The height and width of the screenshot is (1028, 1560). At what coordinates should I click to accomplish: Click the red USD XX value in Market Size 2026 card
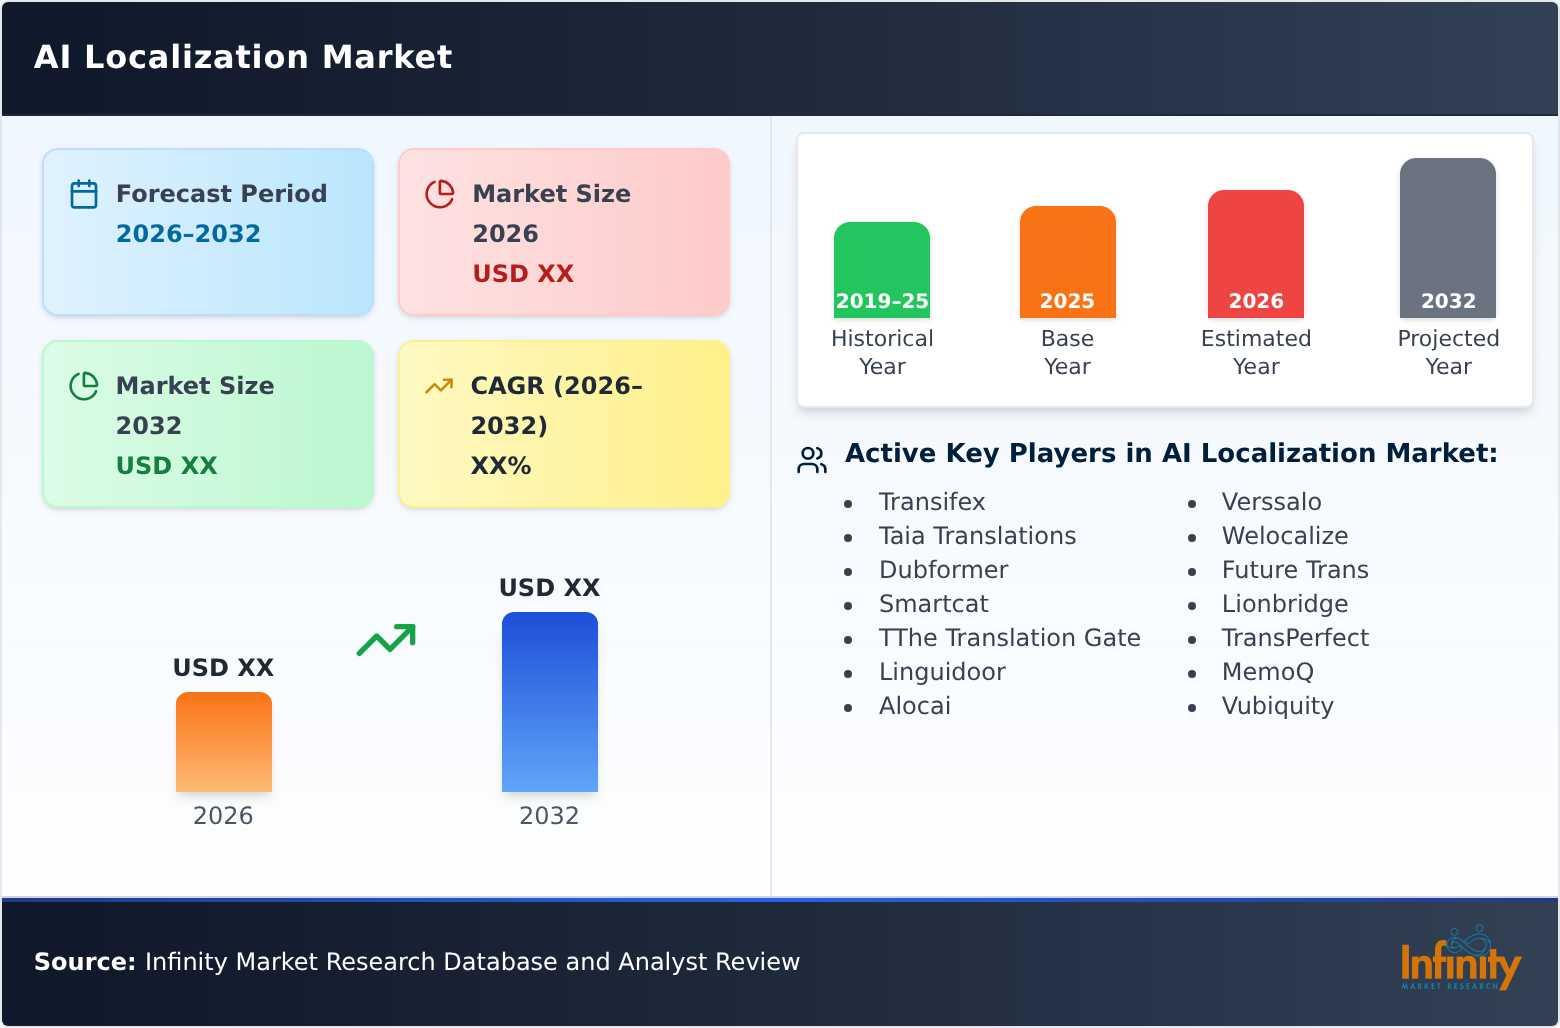523,274
